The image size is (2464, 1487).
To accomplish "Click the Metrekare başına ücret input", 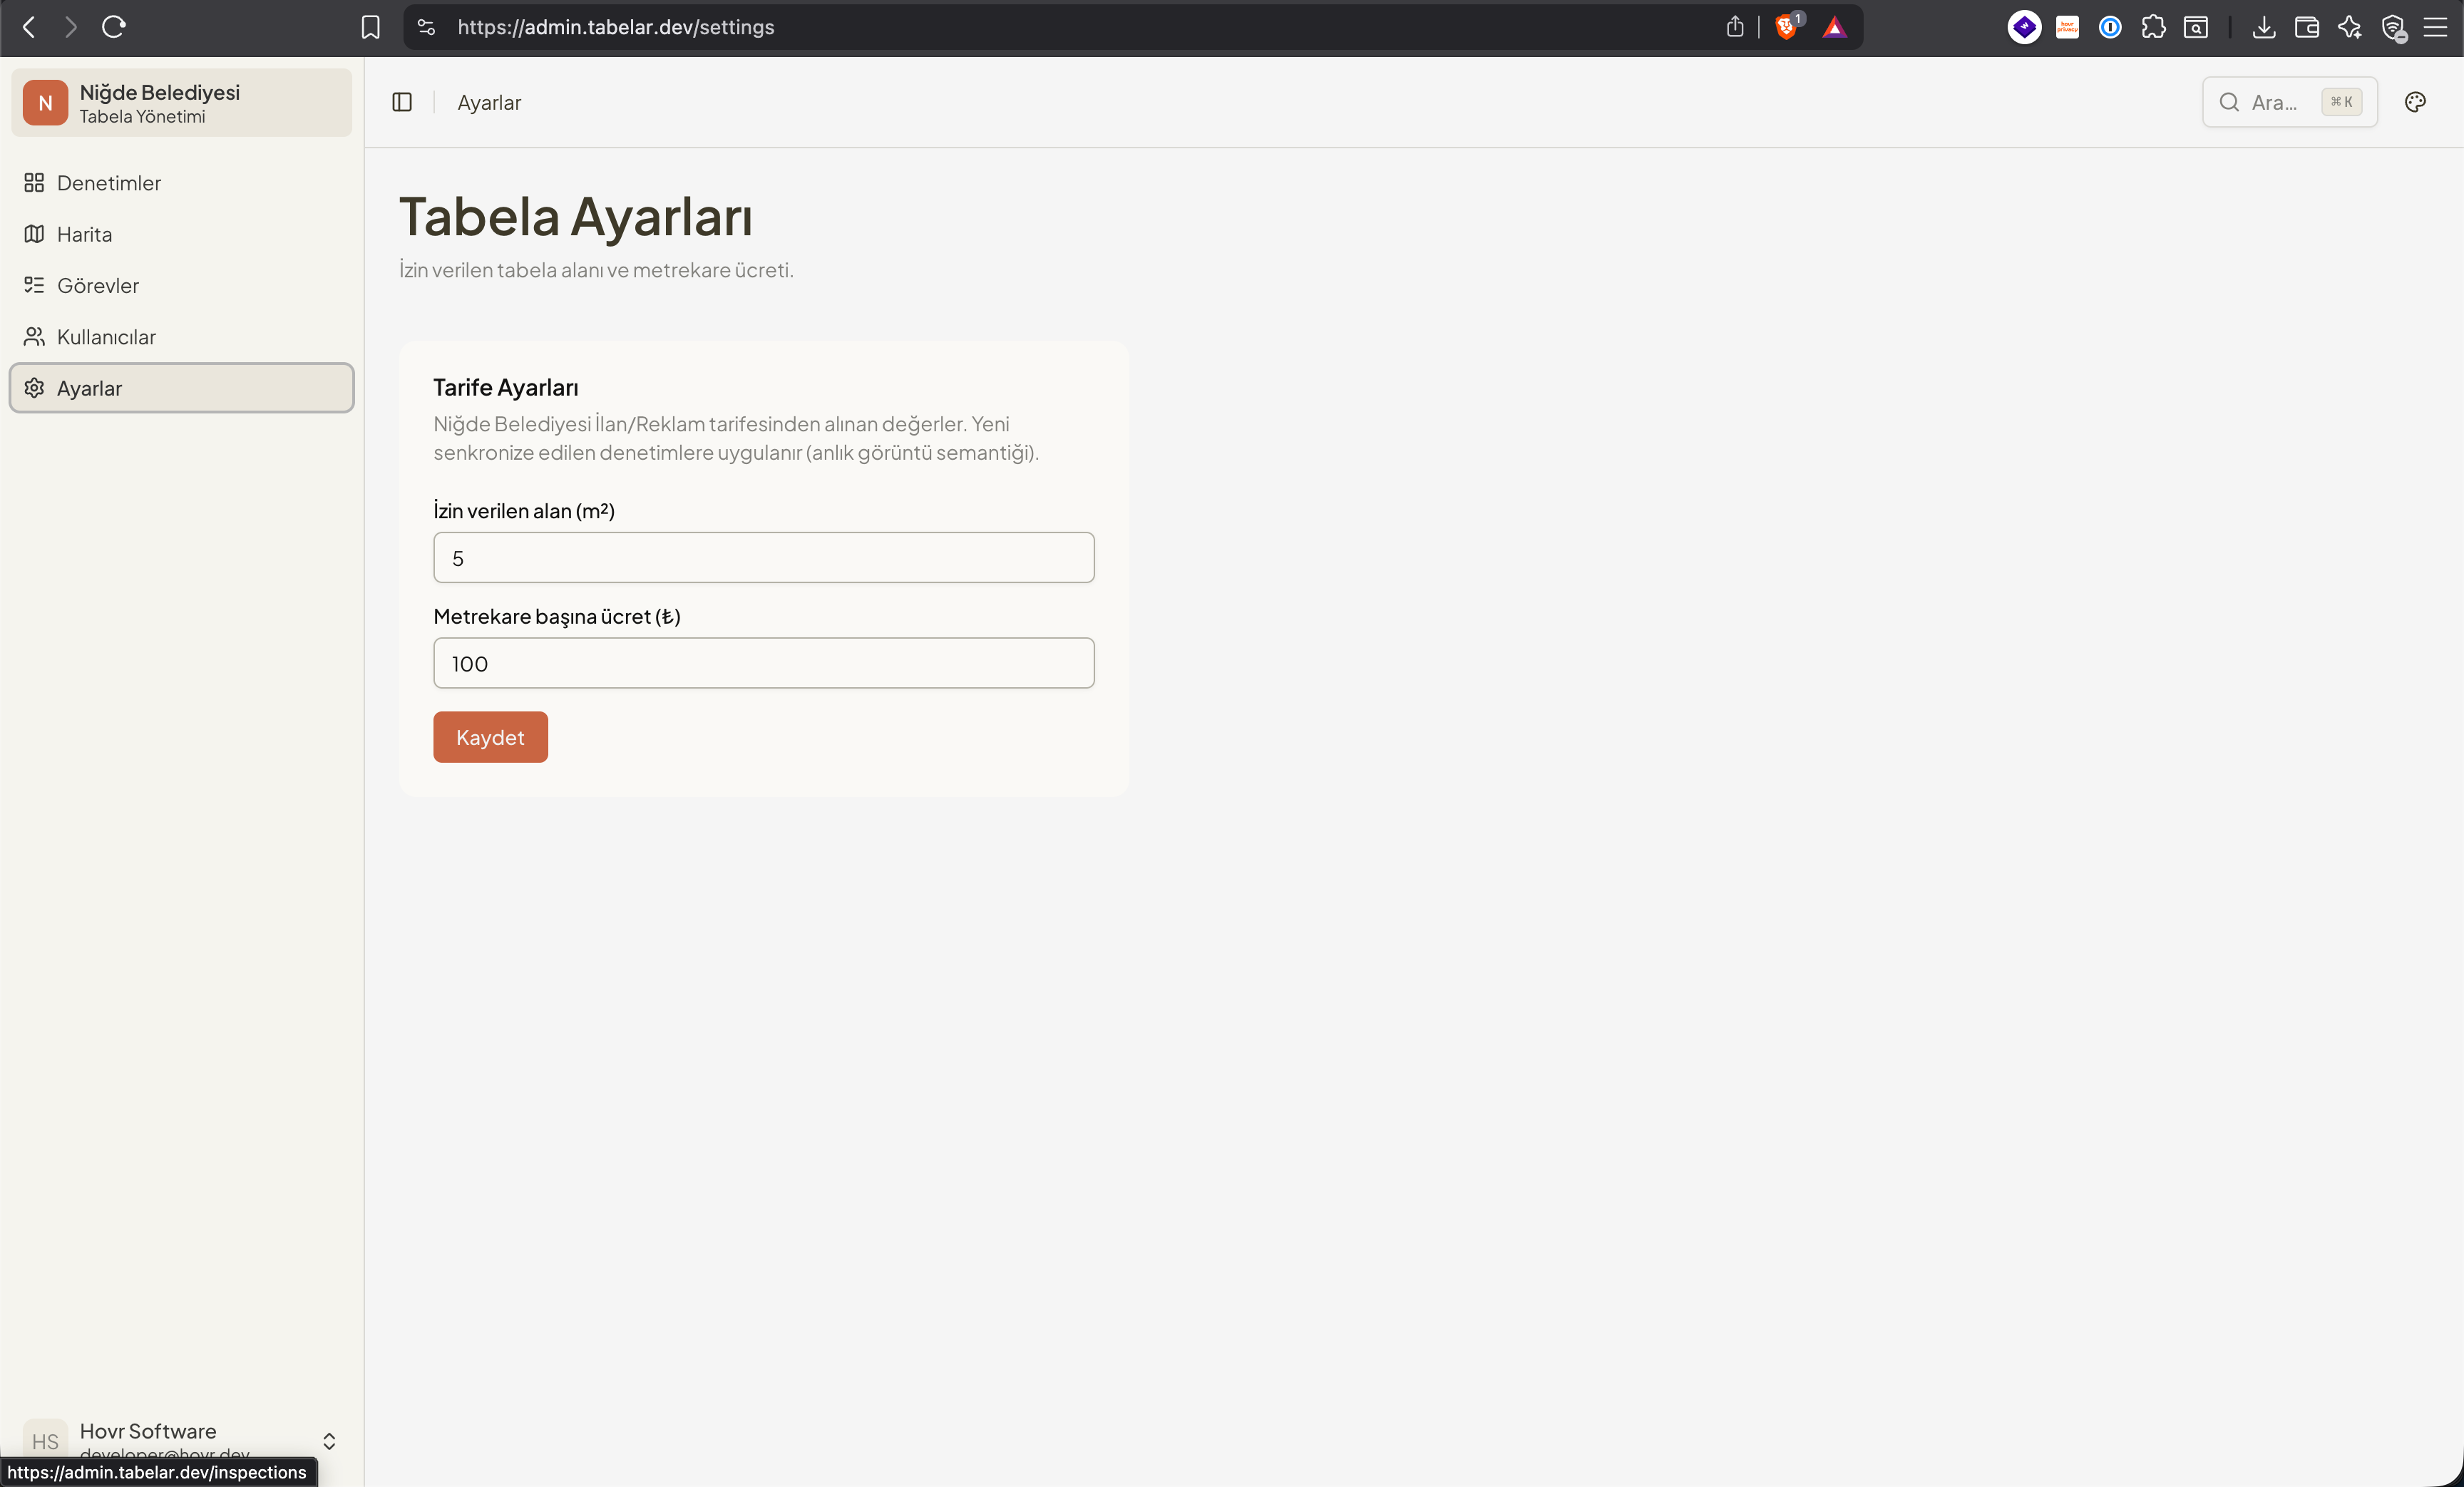I will pyautogui.click(x=764, y=663).
